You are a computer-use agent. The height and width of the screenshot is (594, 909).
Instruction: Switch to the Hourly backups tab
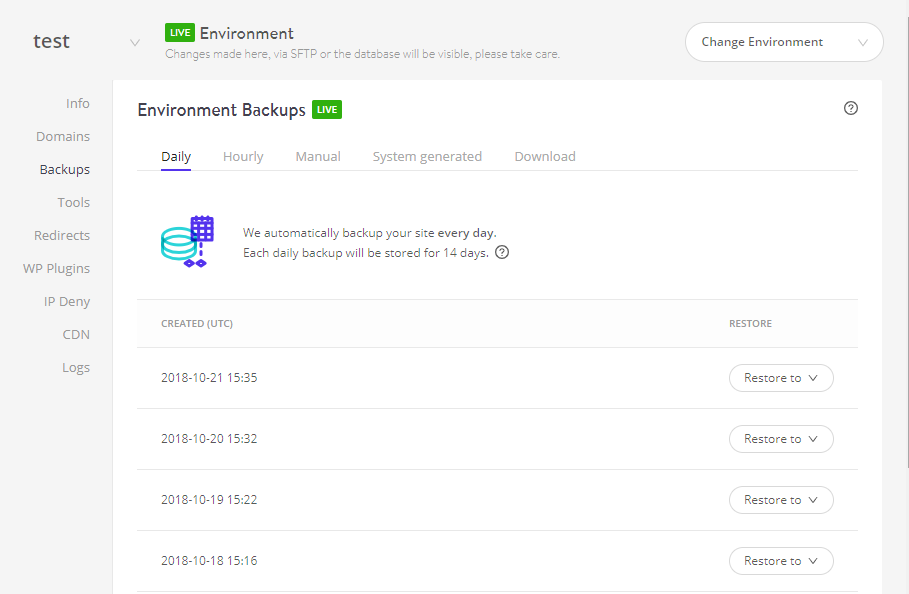coord(243,156)
